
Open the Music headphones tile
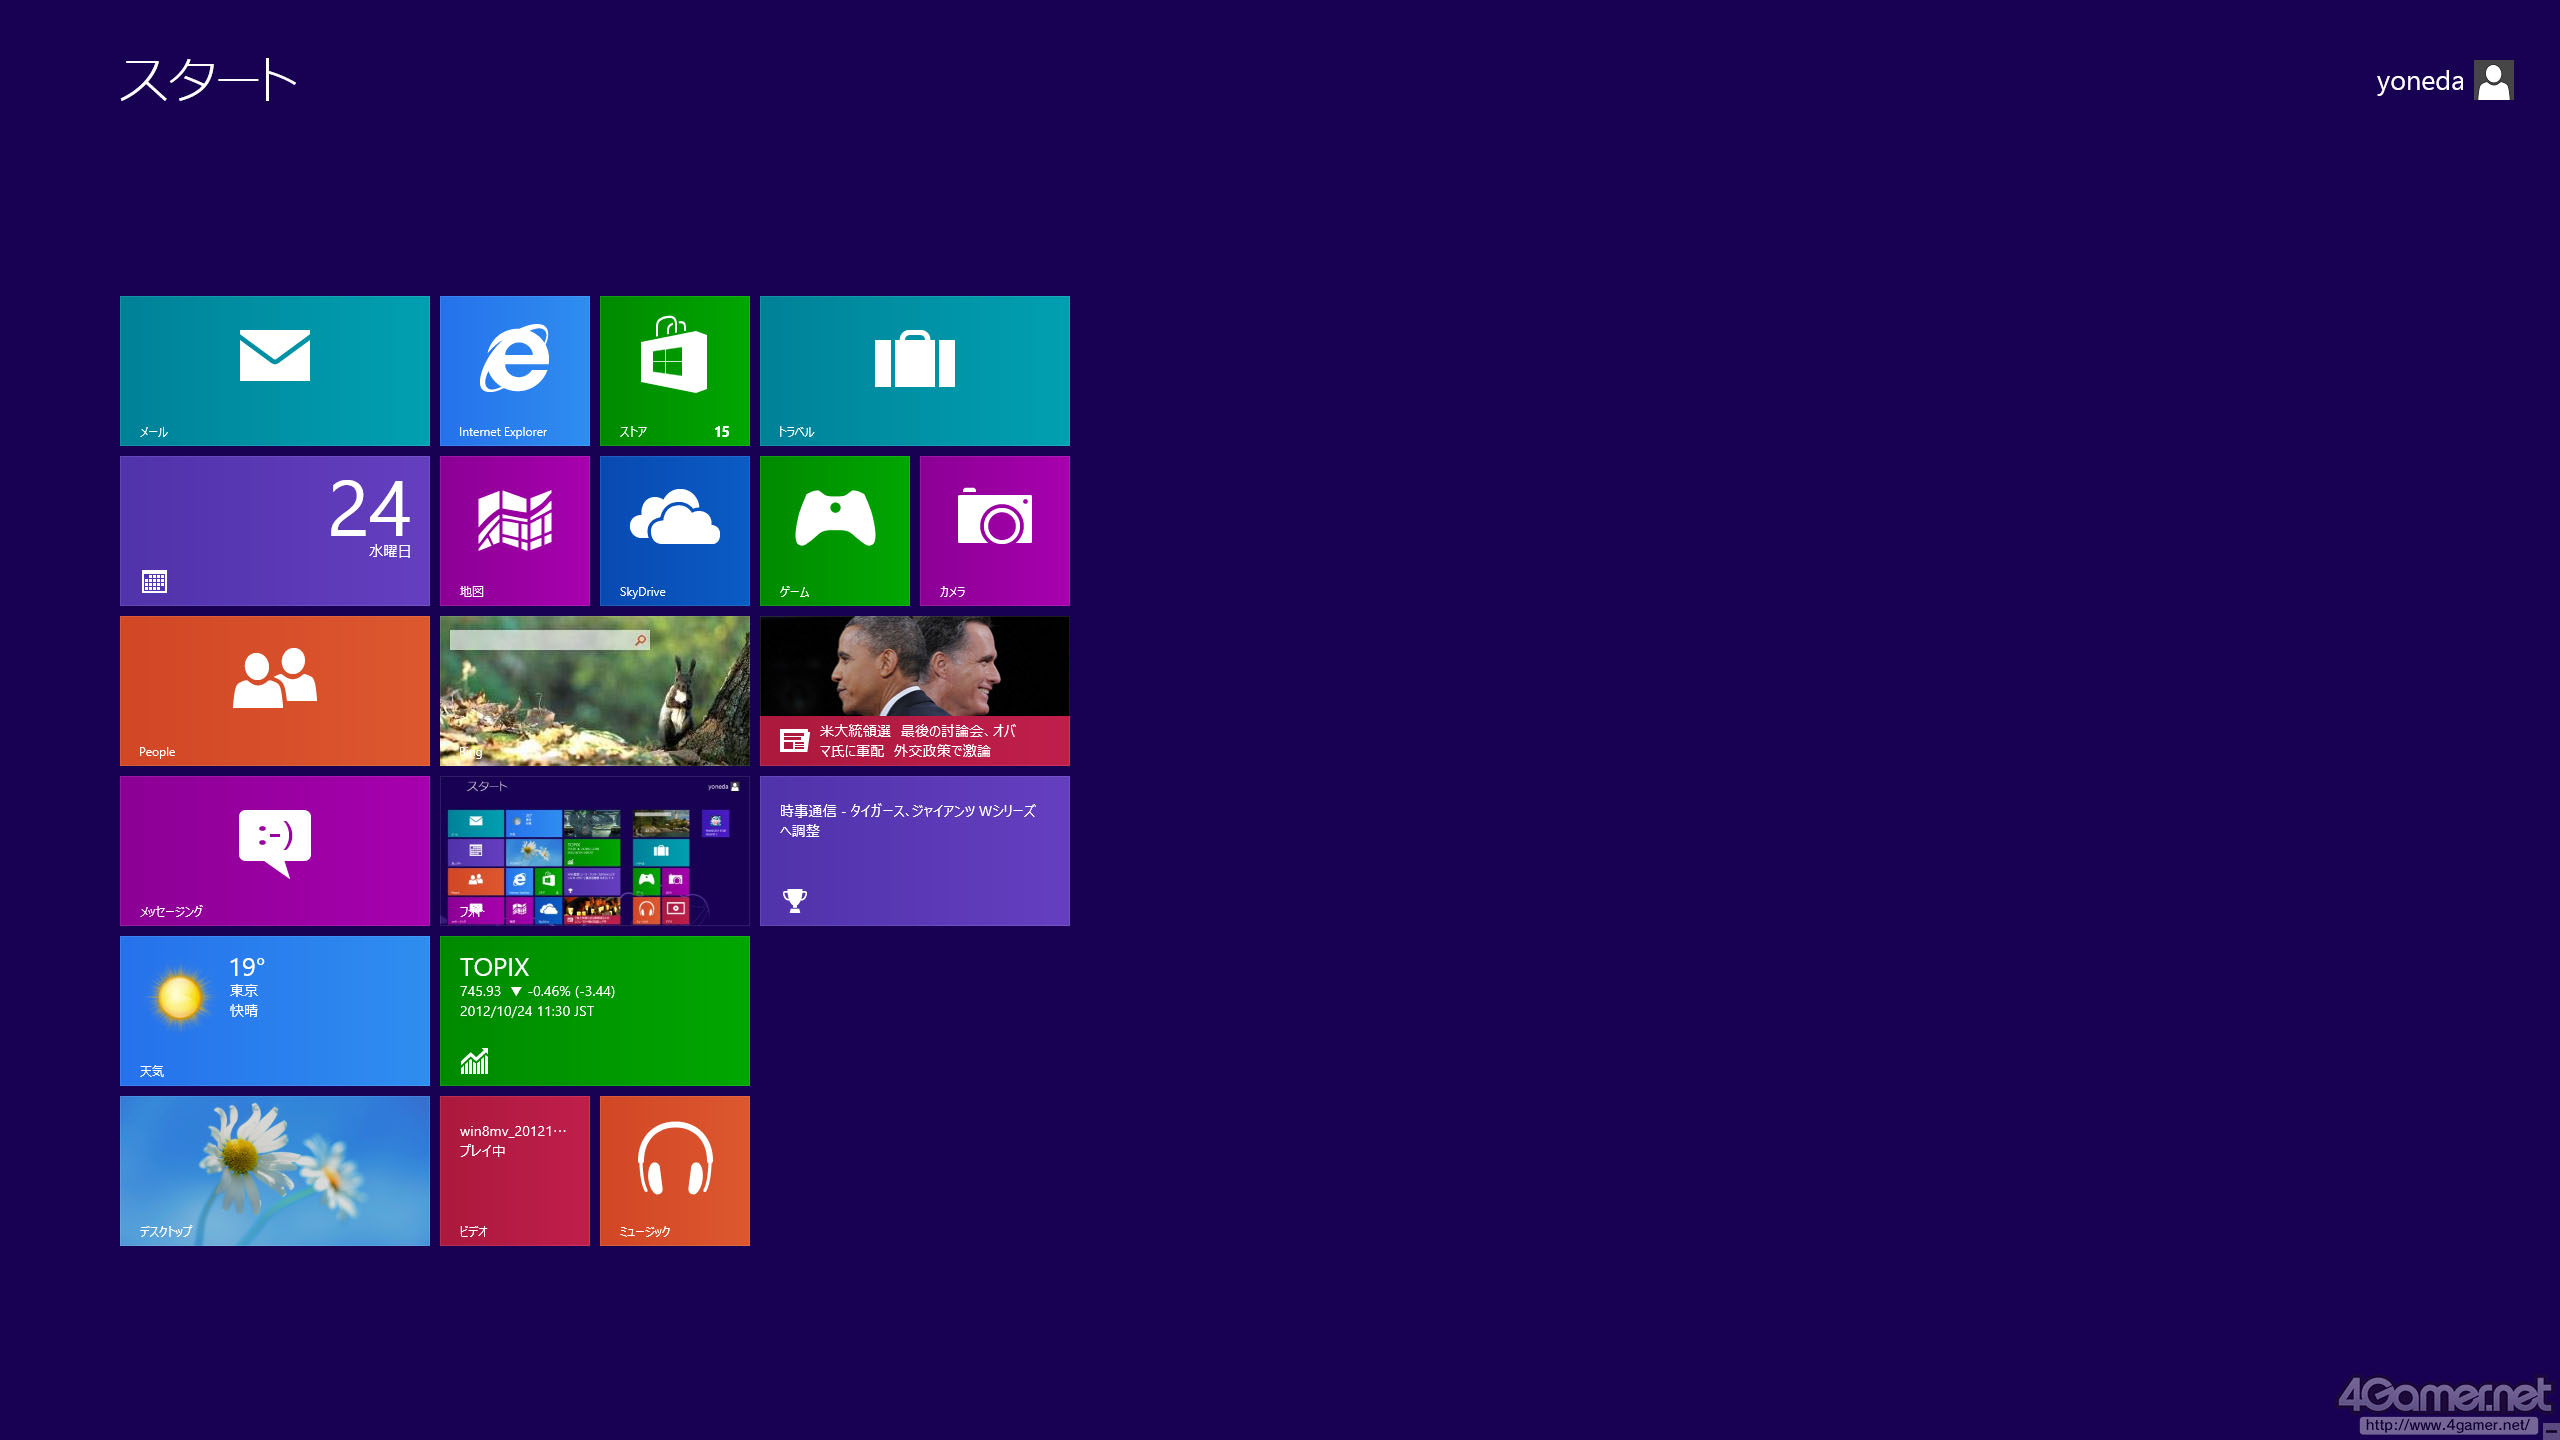(x=675, y=1170)
